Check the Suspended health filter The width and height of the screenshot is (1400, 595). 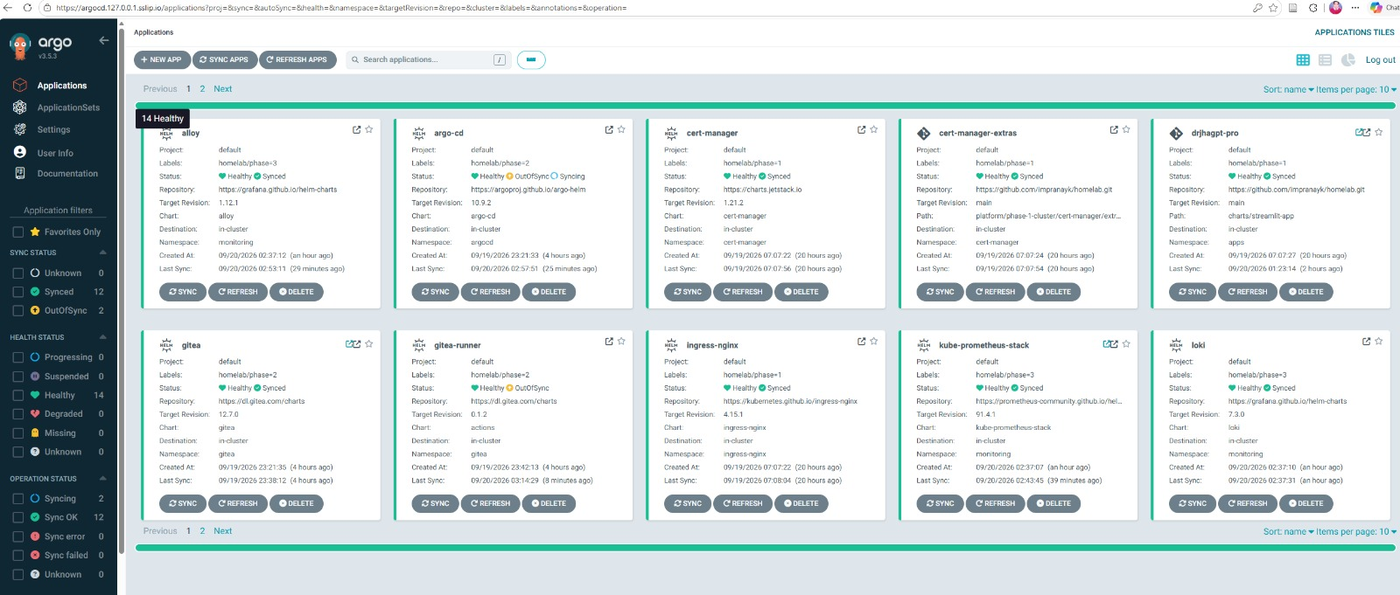click(18, 376)
